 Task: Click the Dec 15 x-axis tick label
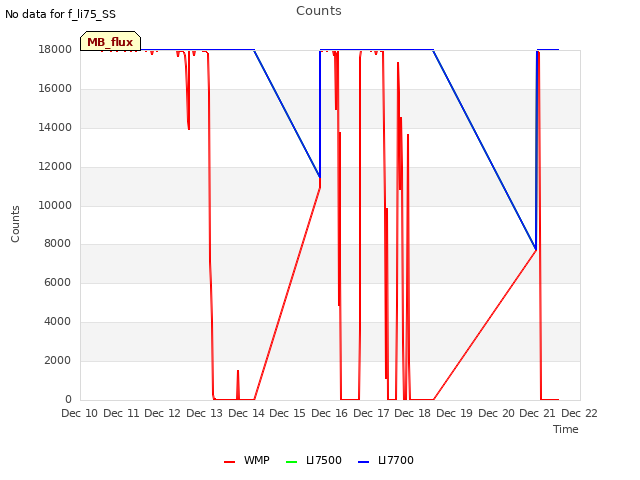coord(287,413)
